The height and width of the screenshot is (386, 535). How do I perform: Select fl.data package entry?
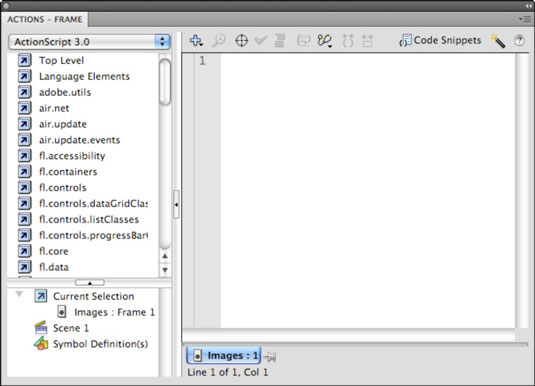(x=54, y=267)
